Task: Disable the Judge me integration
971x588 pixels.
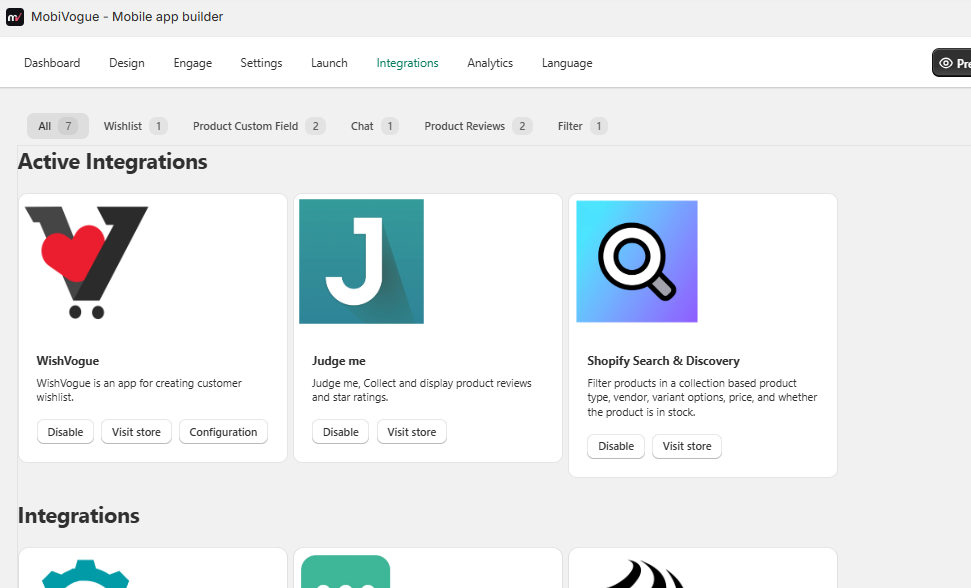Action: 341,432
